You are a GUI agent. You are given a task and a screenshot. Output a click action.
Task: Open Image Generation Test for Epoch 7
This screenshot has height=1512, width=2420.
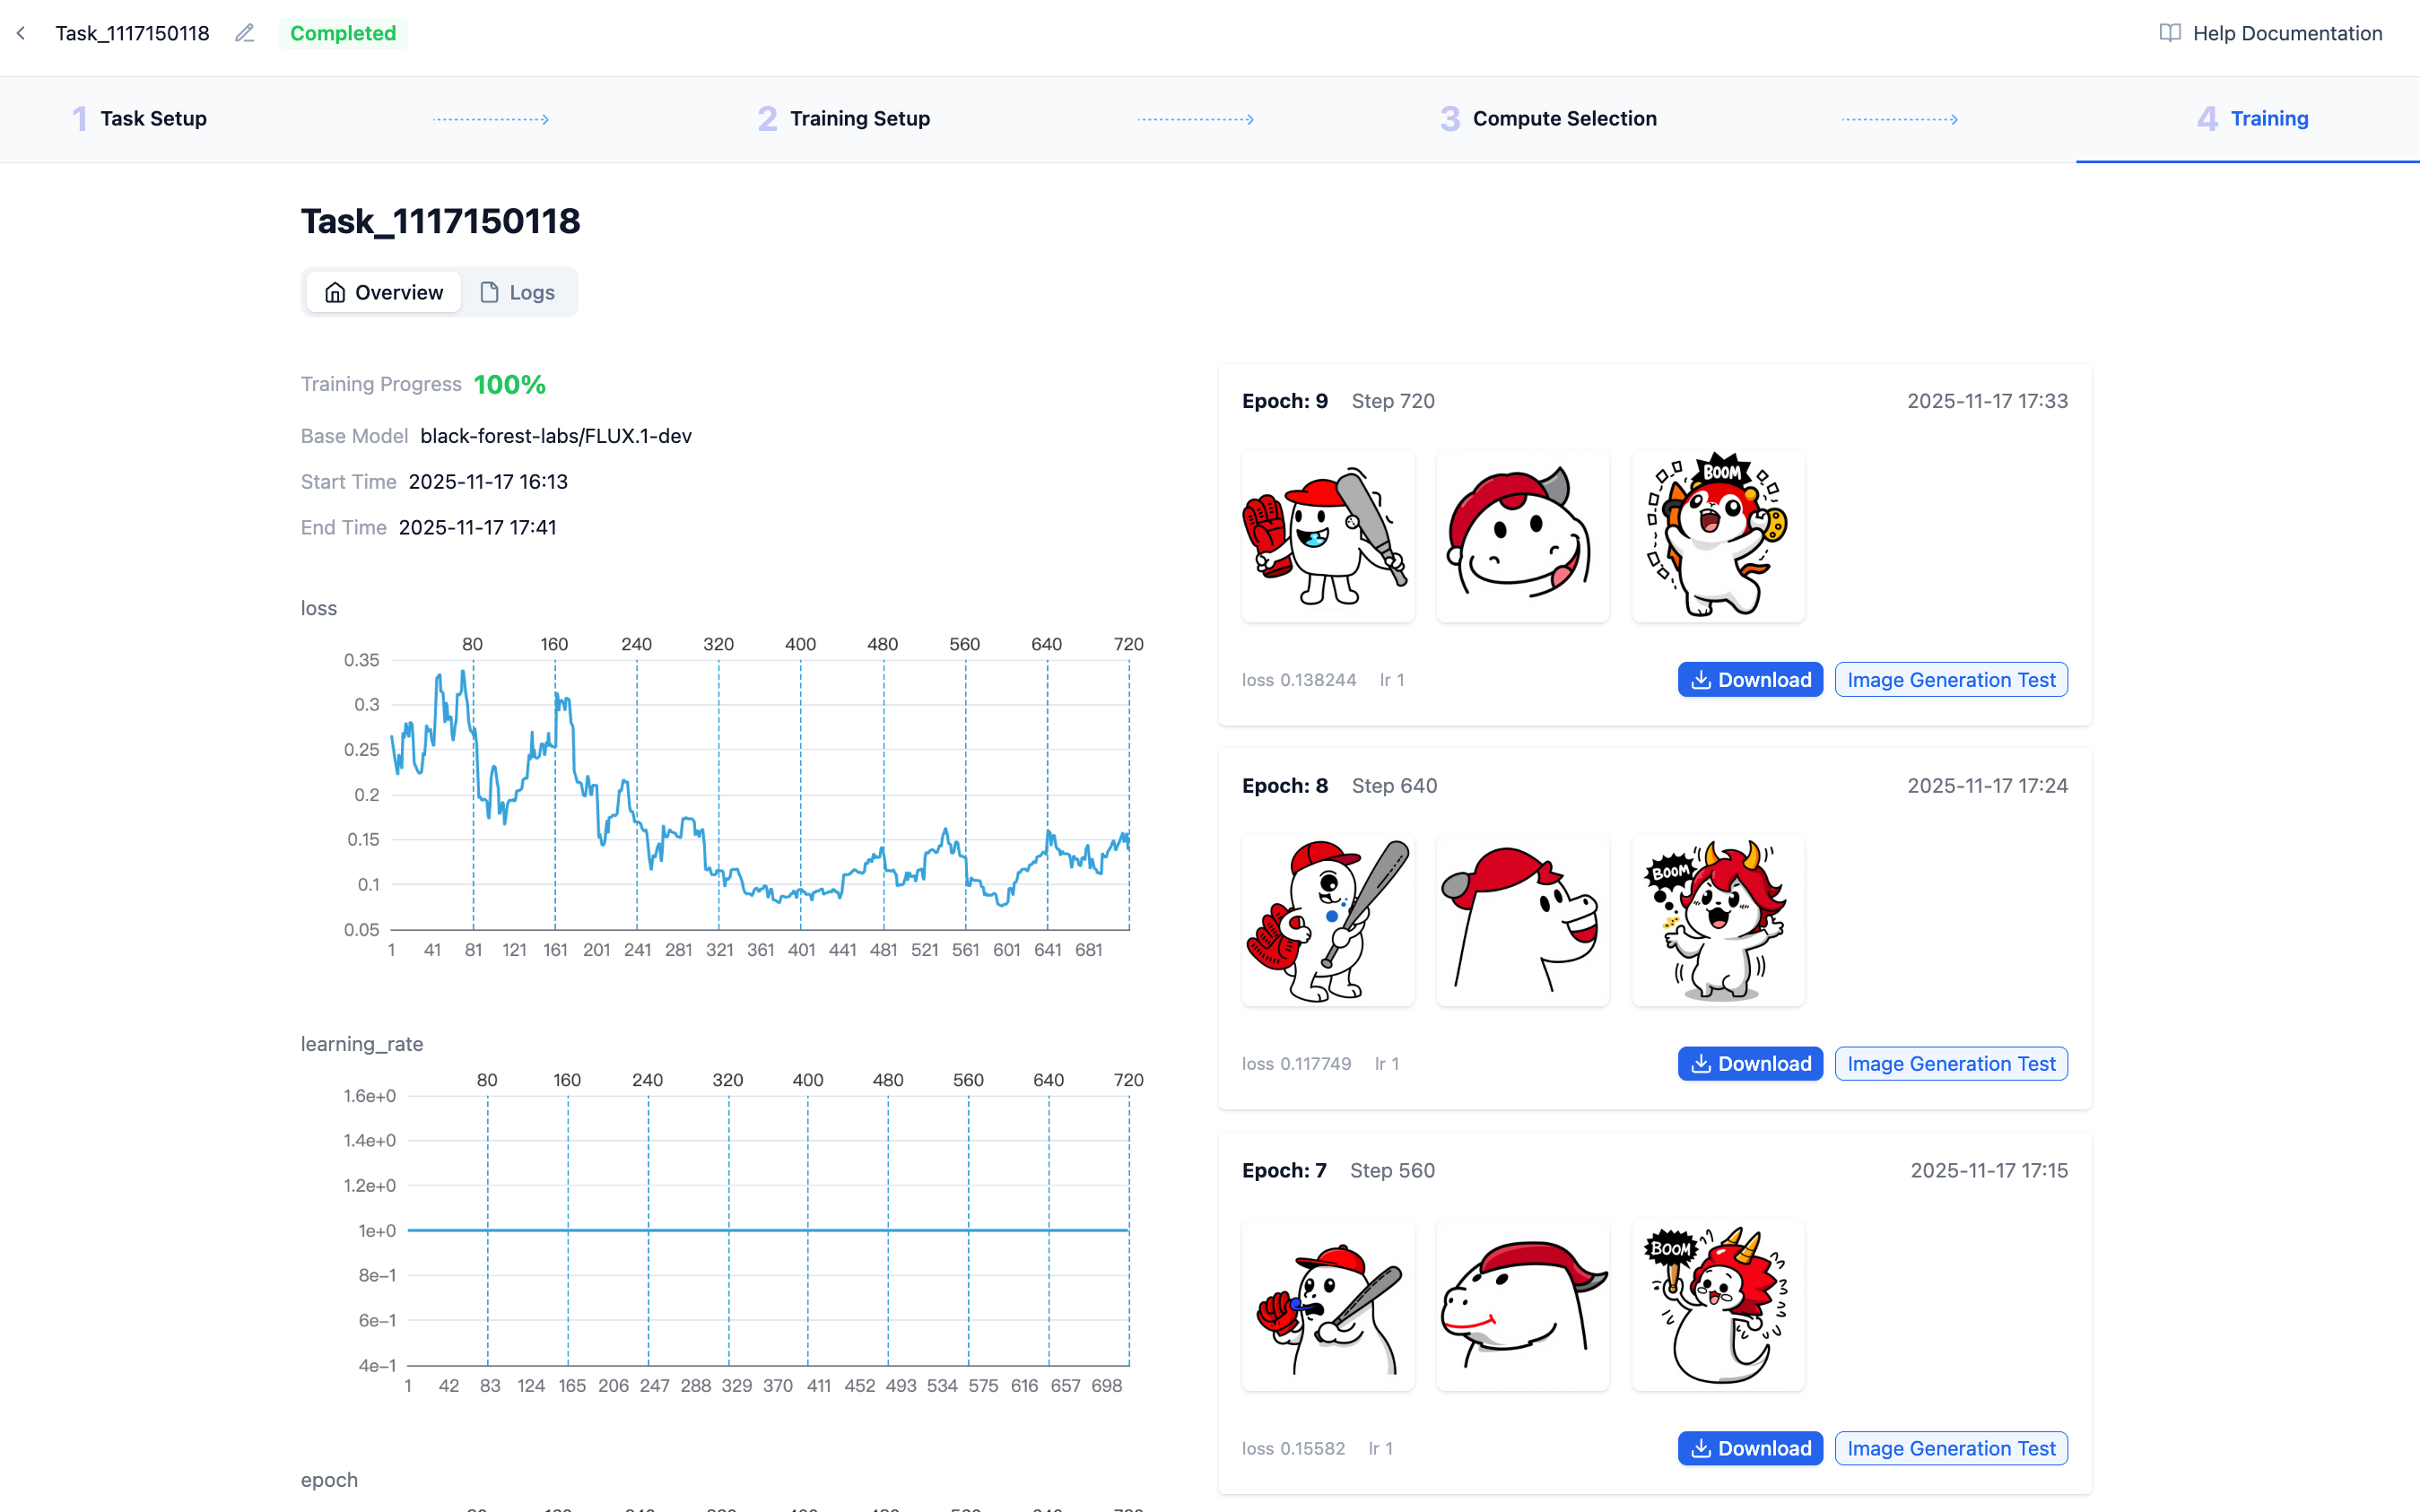1950,1448
